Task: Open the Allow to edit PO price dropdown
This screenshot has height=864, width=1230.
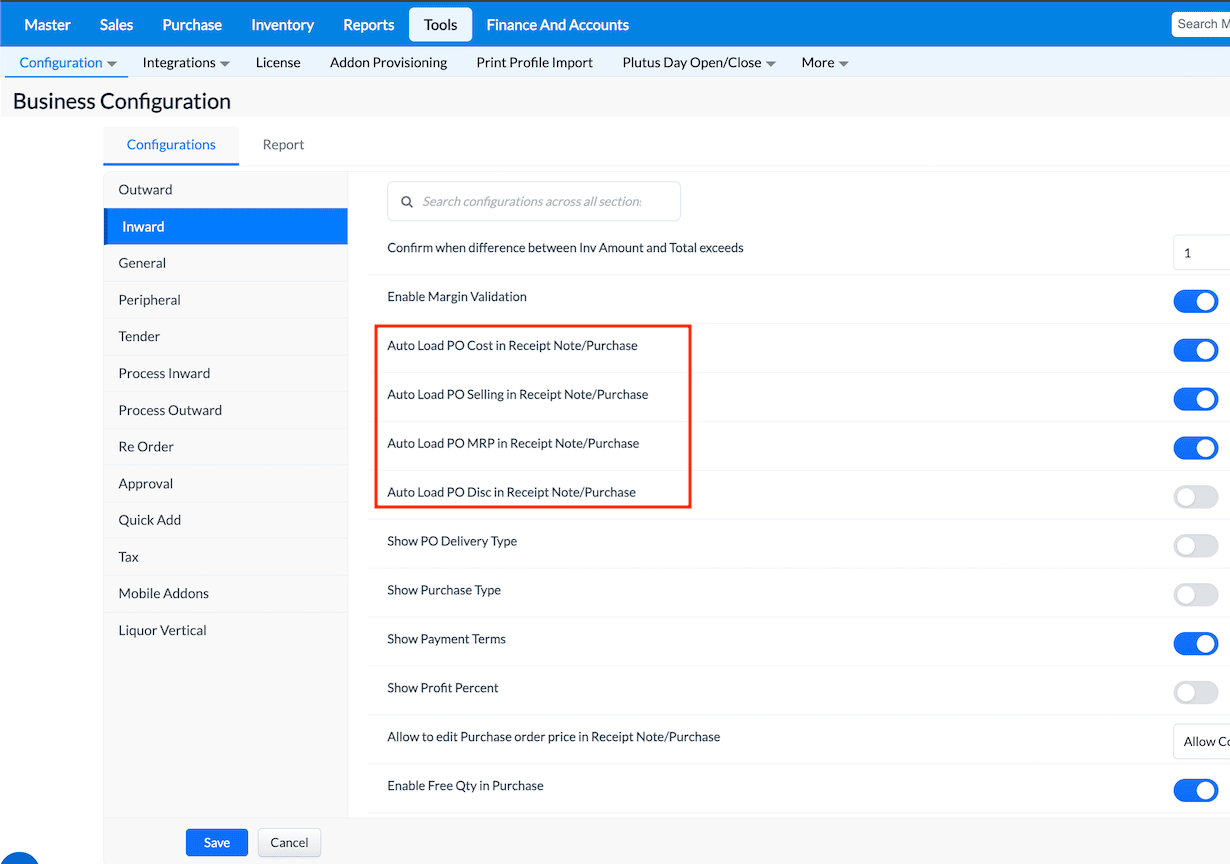Action: coord(1201,742)
